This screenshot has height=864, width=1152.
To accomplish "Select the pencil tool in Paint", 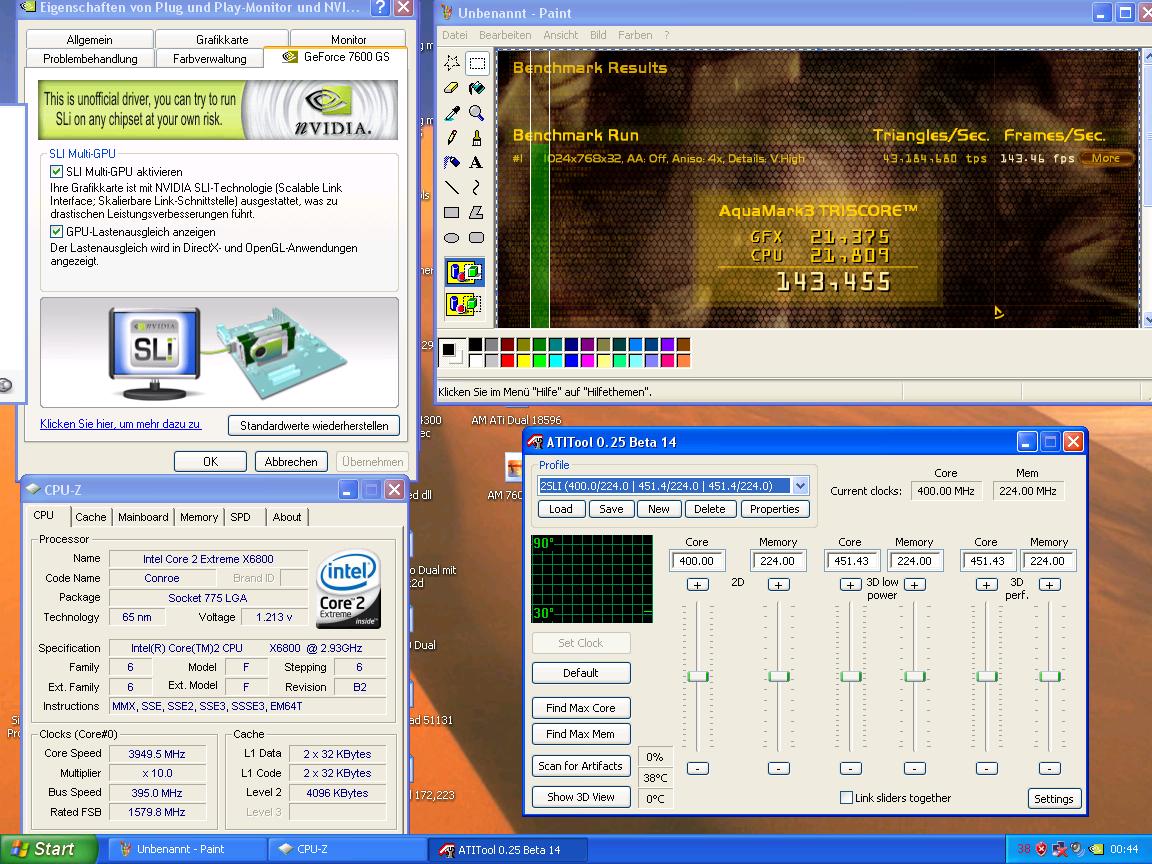I will [x=452, y=138].
